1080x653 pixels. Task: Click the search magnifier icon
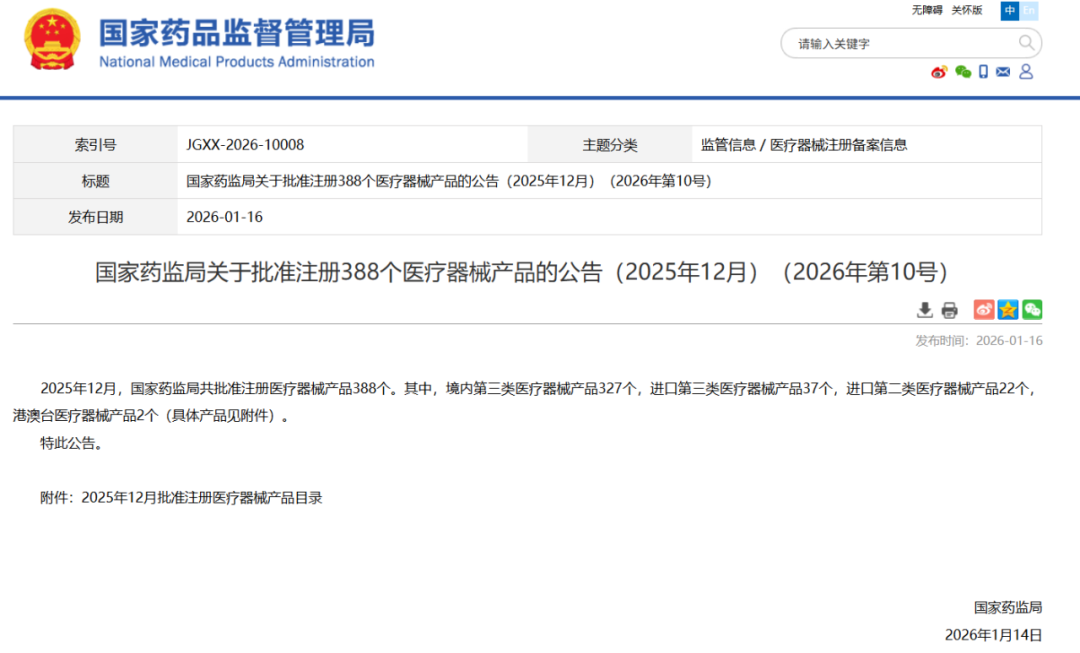click(x=1026, y=43)
